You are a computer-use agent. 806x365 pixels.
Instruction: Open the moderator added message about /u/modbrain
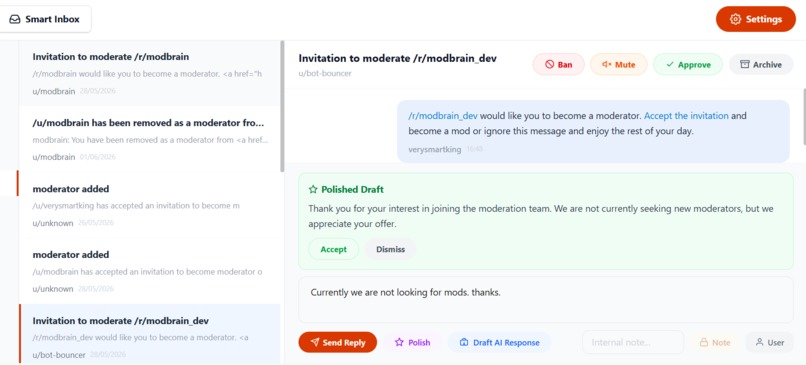point(150,271)
